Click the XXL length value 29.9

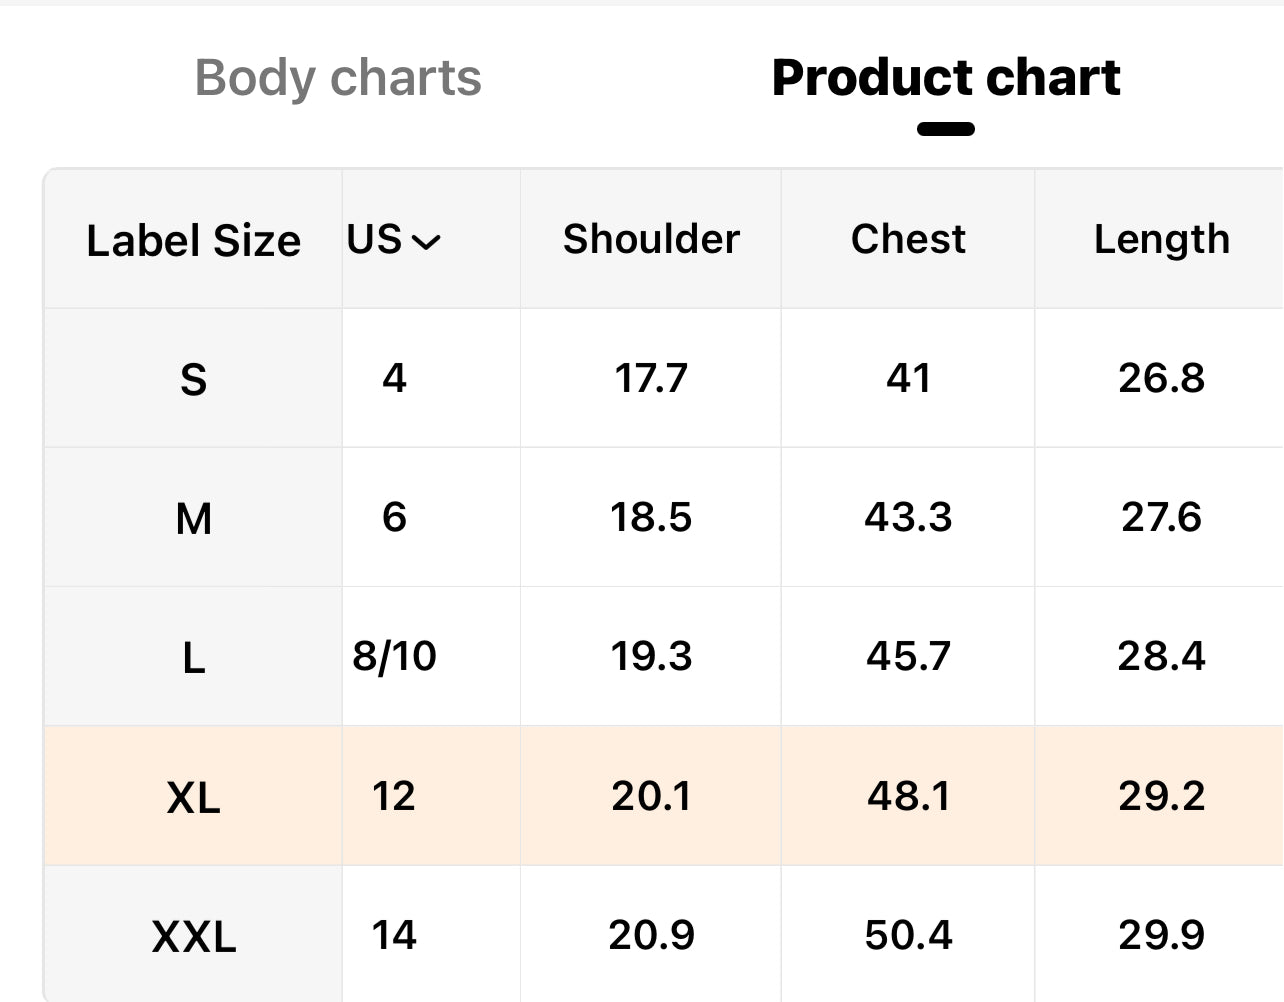[1161, 935]
